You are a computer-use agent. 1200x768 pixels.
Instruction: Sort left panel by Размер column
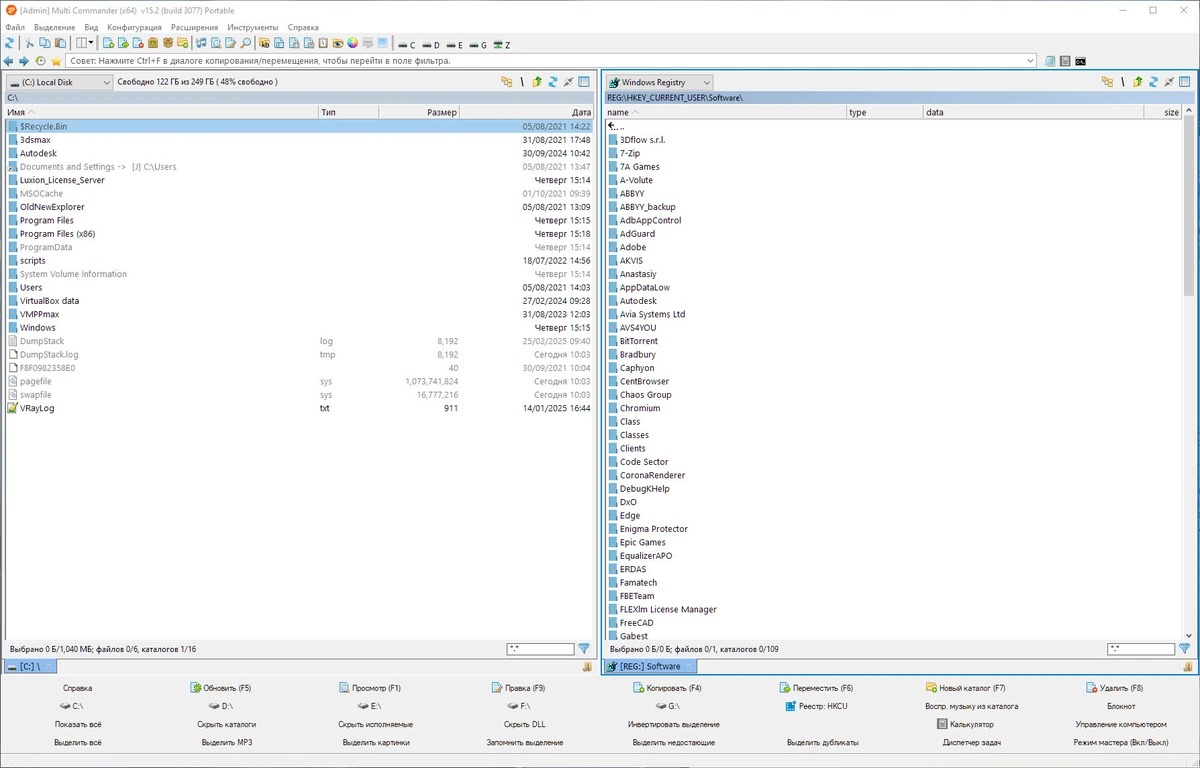pos(420,112)
